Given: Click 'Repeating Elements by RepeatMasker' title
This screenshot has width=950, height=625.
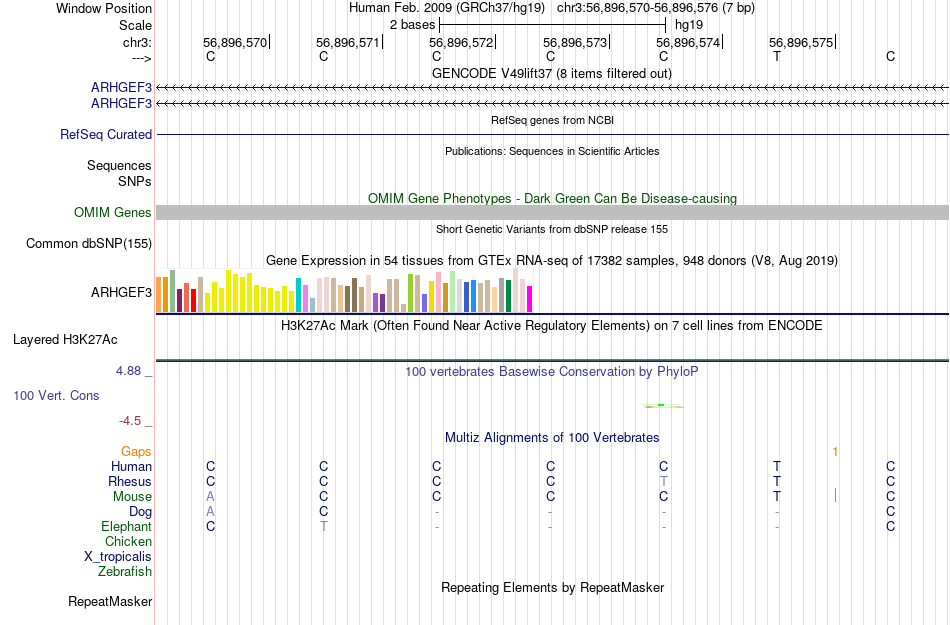Looking at the screenshot, I should click(553, 588).
